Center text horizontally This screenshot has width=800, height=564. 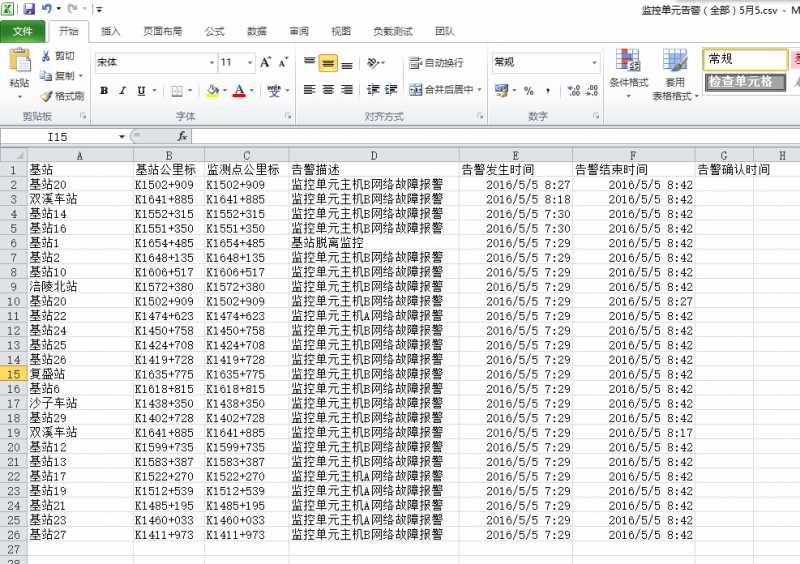pyautogui.click(x=328, y=90)
